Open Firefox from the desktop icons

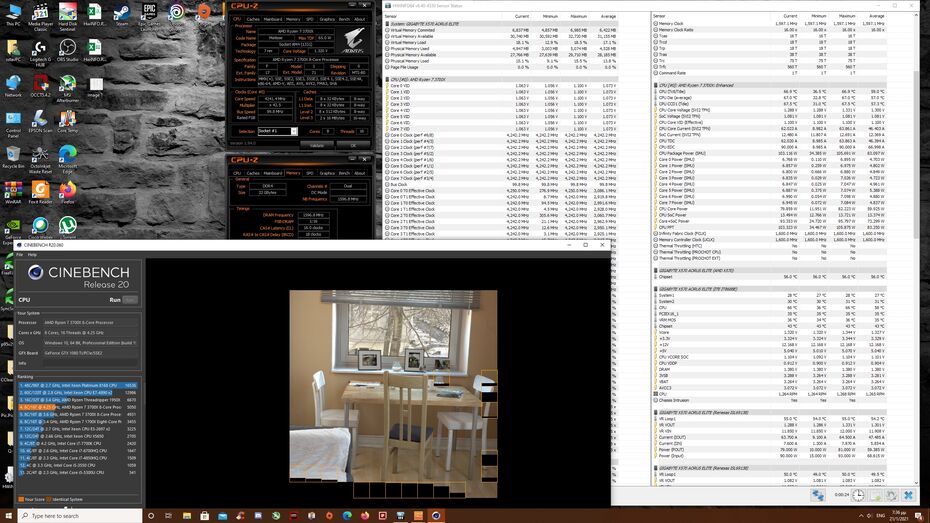68,191
